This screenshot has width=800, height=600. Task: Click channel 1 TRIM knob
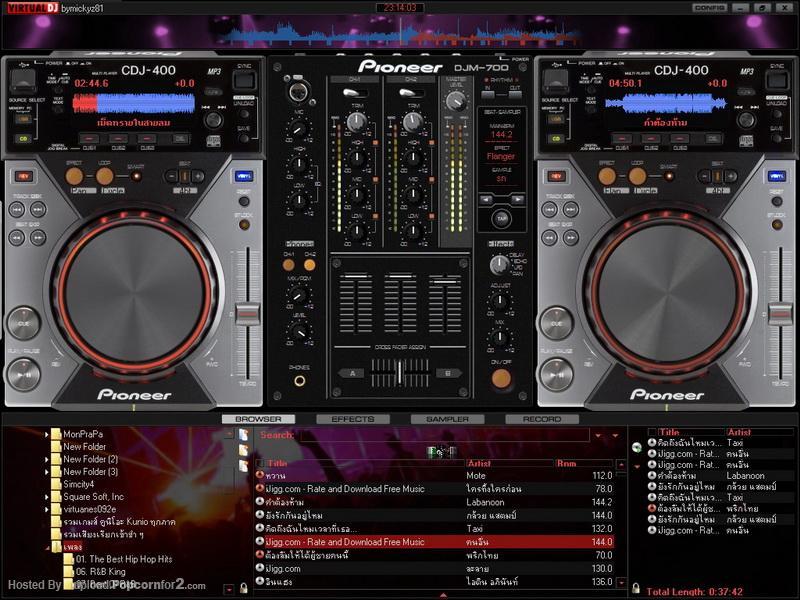(357, 121)
